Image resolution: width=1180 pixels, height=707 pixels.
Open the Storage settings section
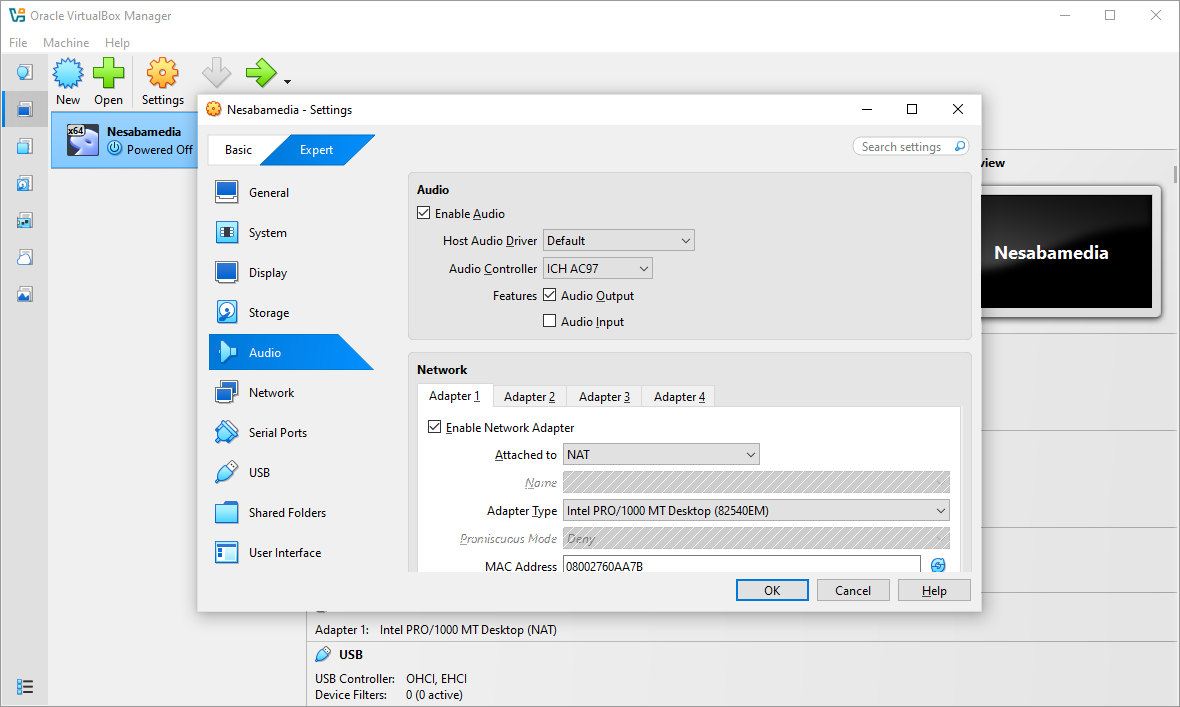(268, 313)
